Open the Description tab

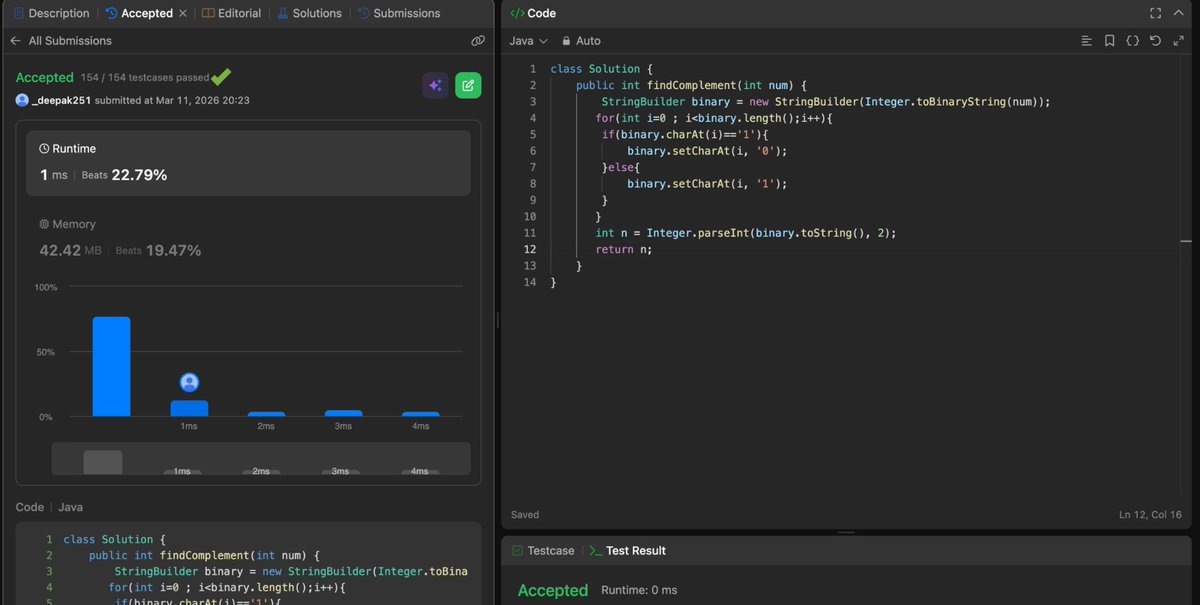click(x=51, y=13)
